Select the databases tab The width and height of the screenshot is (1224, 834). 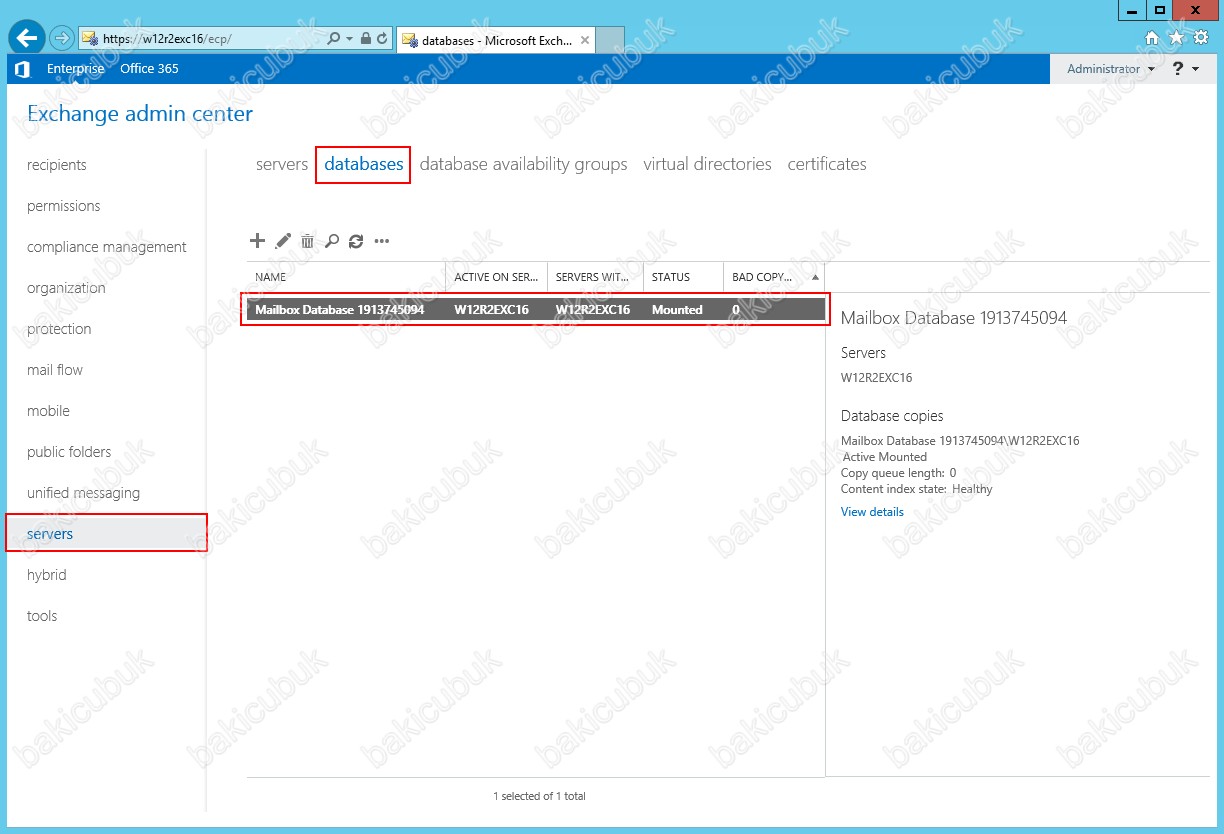point(364,164)
